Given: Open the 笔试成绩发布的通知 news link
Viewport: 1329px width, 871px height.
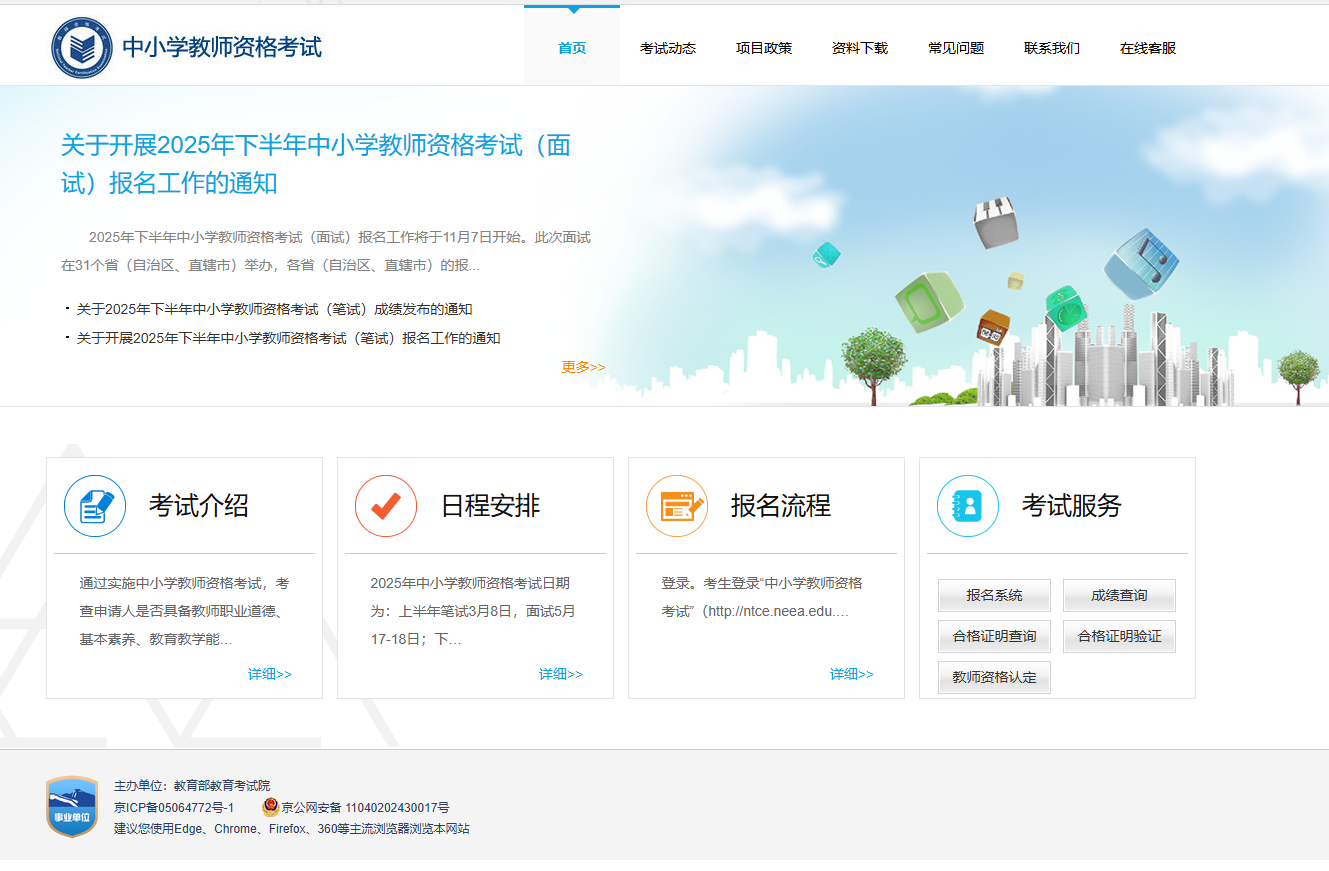Looking at the screenshot, I should (x=274, y=309).
